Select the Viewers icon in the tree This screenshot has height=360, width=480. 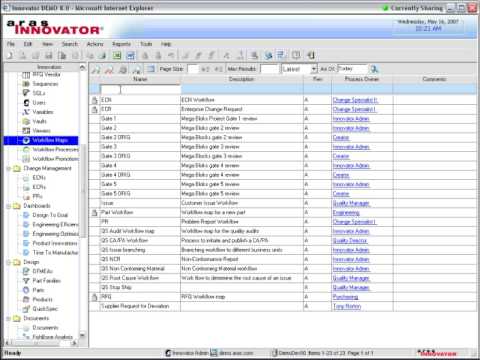26,131
